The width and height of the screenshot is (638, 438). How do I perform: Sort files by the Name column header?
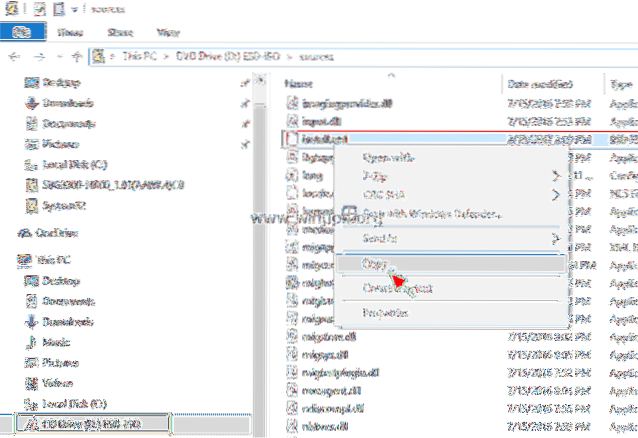(x=300, y=82)
